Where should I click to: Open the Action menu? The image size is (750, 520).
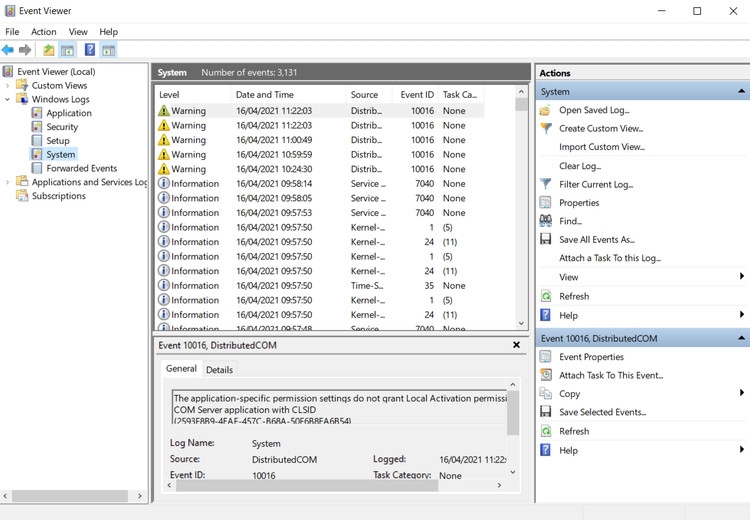[x=43, y=32]
